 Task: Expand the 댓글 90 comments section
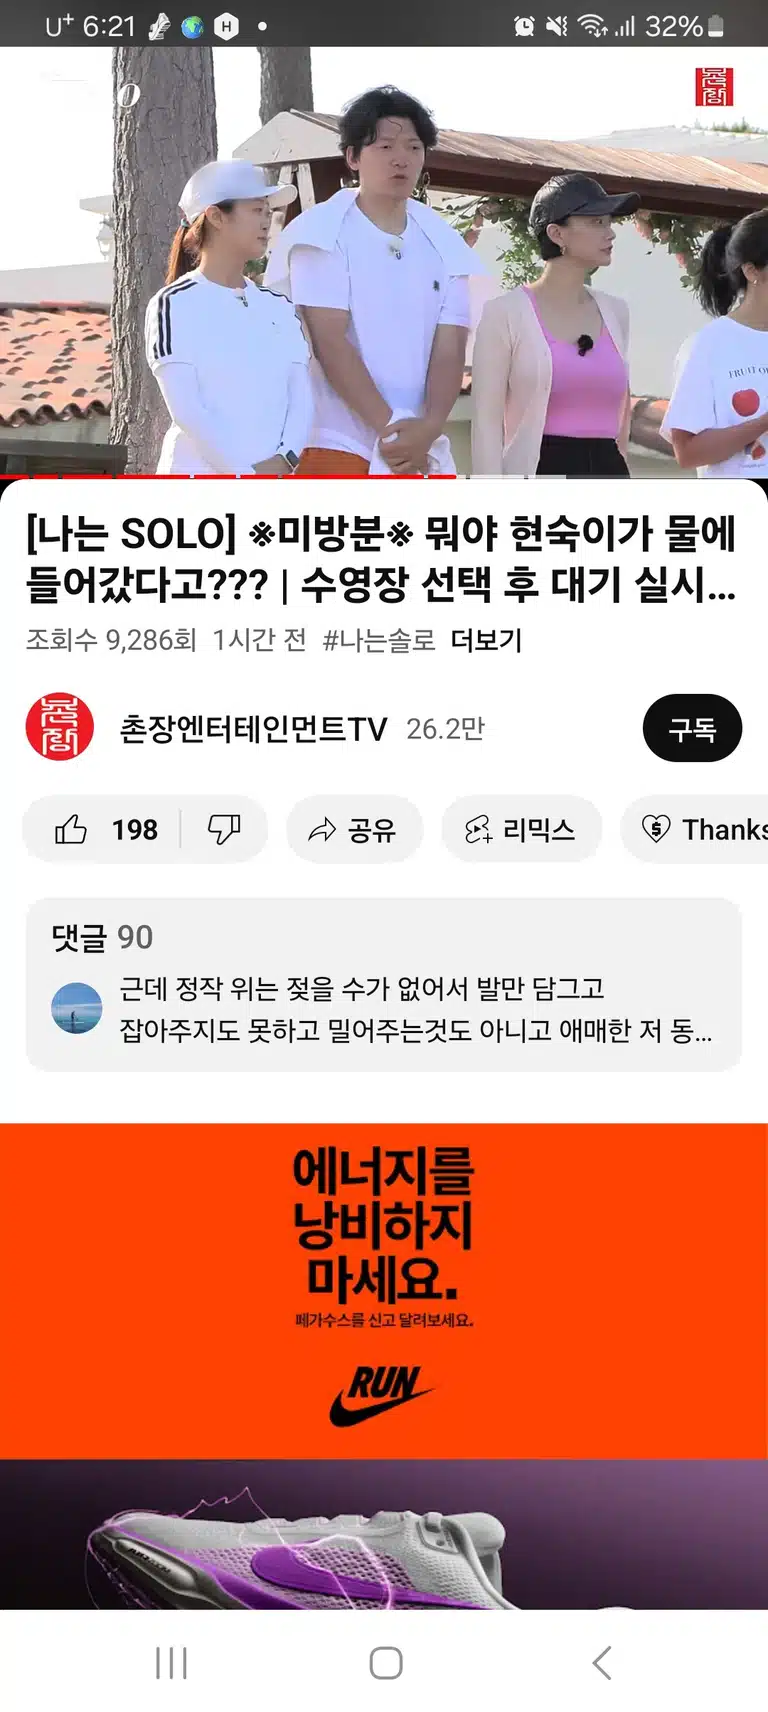[384, 984]
